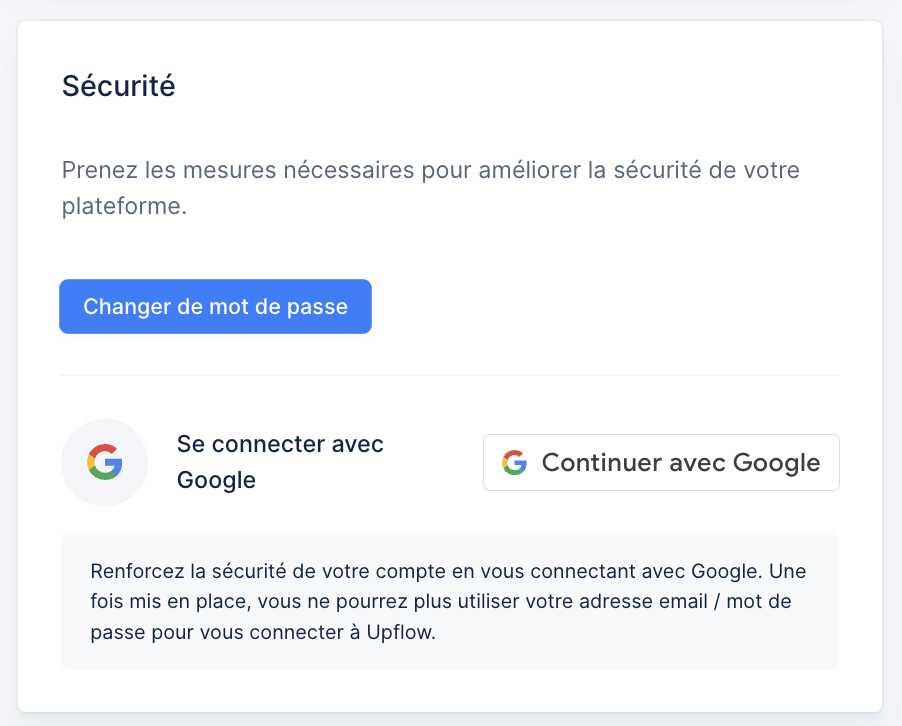902x726 pixels.
Task: Click the Google text in the Continuer button
Action: coord(777,463)
